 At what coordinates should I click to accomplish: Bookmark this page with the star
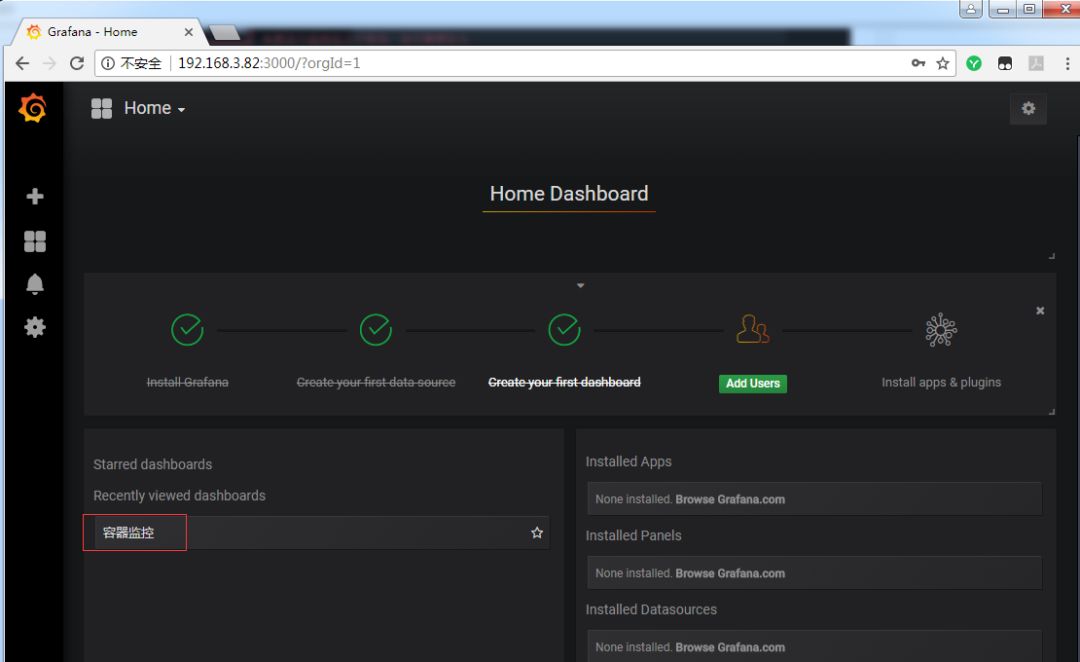click(943, 63)
